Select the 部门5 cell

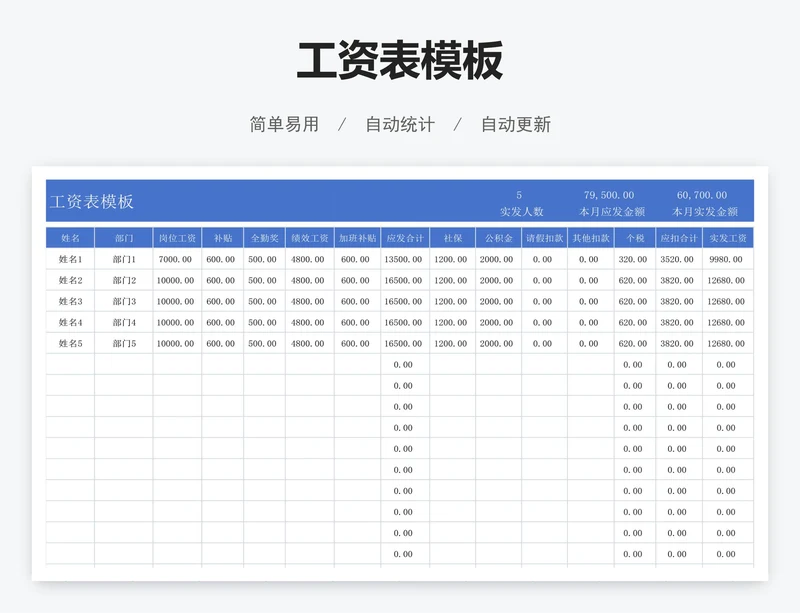[124, 344]
